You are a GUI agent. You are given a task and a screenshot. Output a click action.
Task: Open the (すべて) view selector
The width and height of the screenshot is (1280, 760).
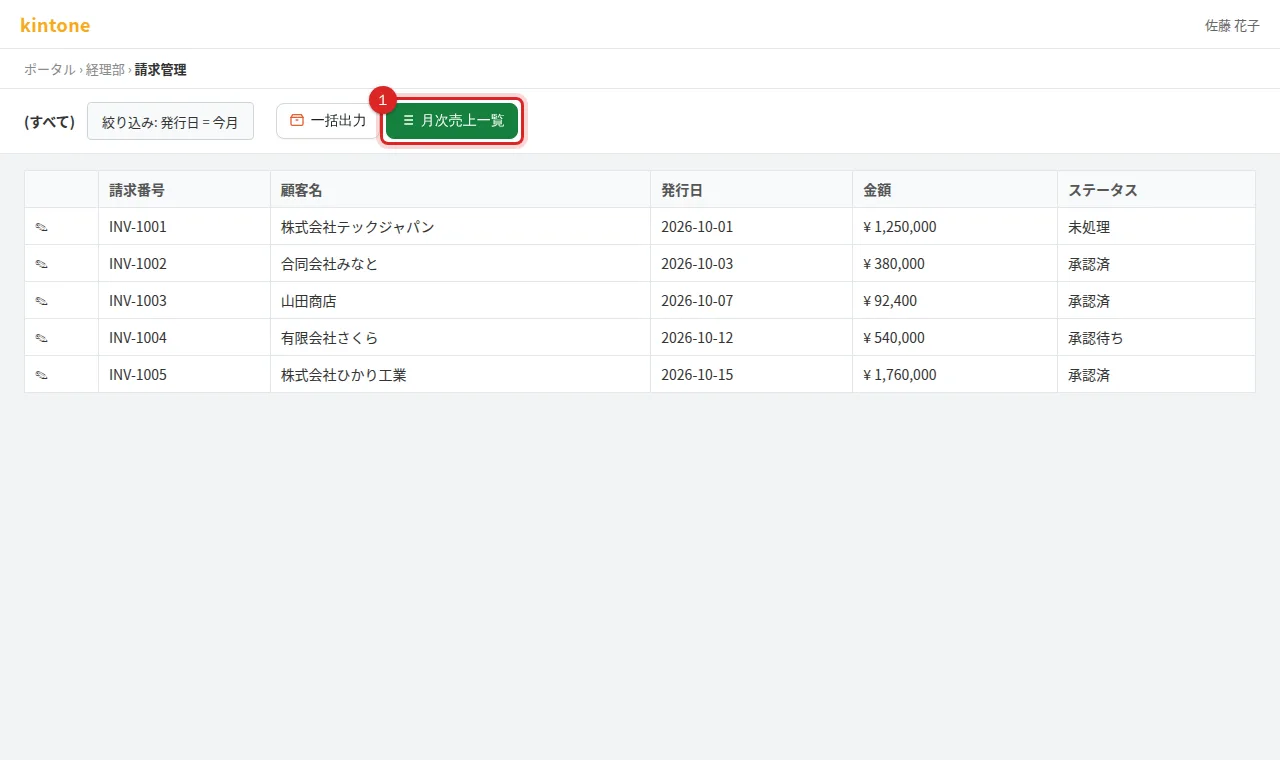click(x=50, y=122)
